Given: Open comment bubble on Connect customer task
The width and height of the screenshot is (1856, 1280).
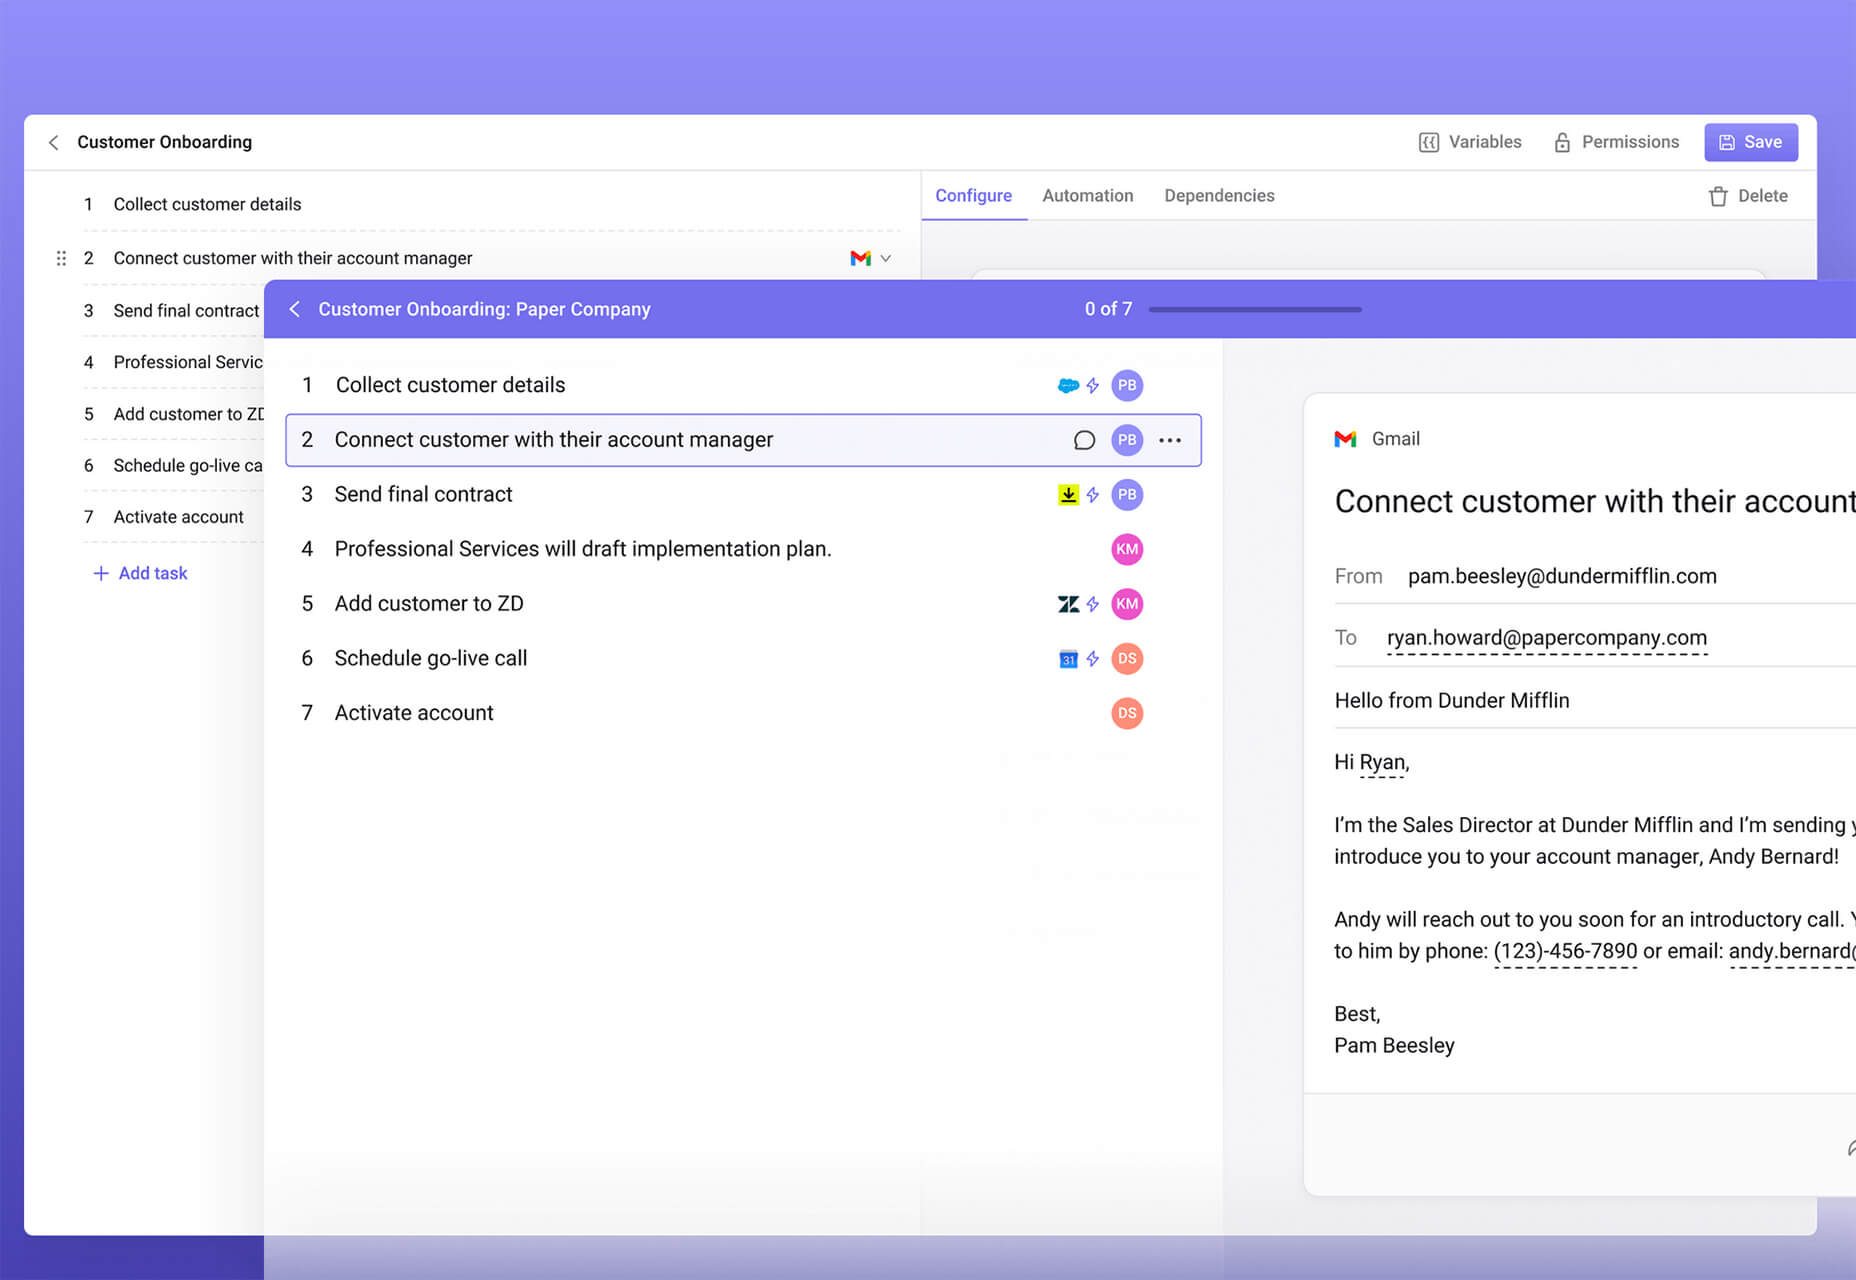Looking at the screenshot, I should point(1084,441).
